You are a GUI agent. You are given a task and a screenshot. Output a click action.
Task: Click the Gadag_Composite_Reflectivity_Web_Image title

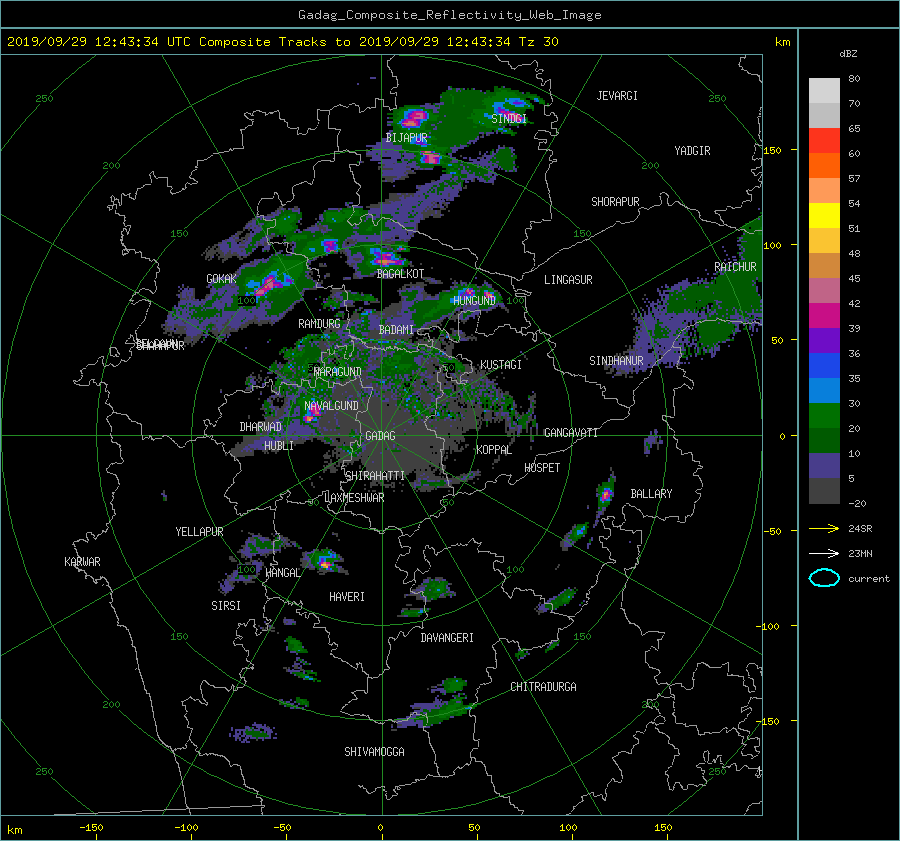(x=449, y=15)
